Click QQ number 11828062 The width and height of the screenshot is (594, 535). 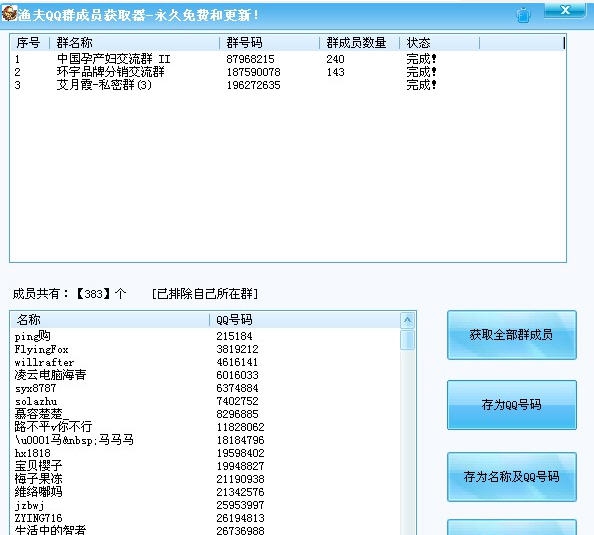click(240, 427)
